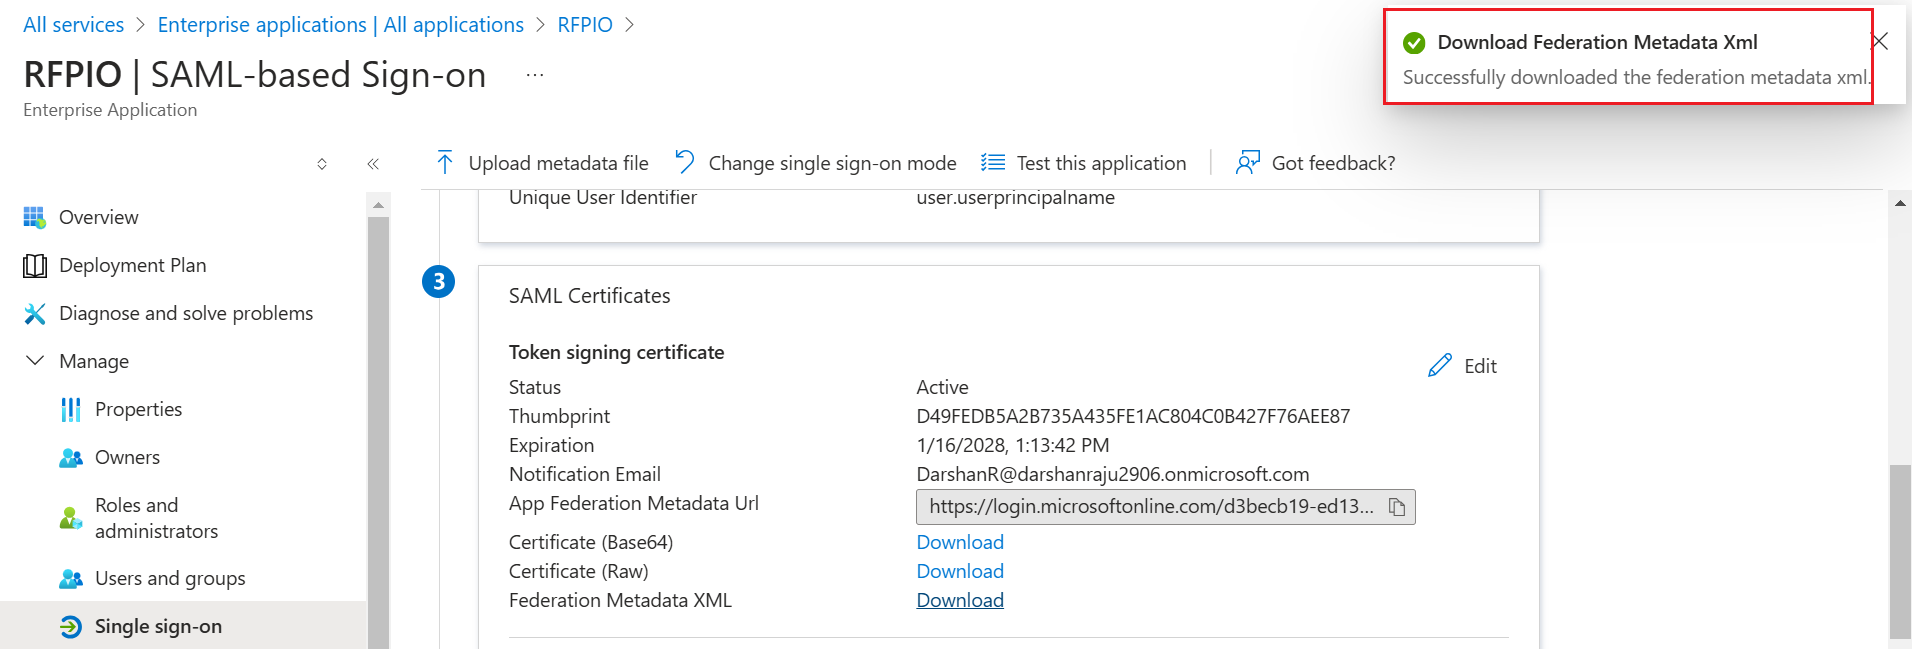The width and height of the screenshot is (1912, 649).
Task: Click the main page vertical scrollbar thumb
Action: point(1900,552)
